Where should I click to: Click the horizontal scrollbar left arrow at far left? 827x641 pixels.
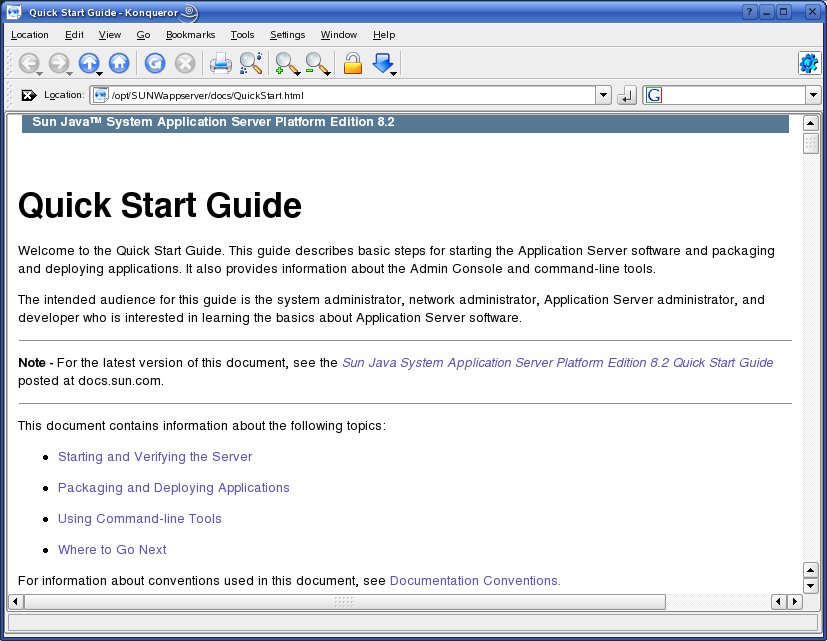(x=15, y=601)
